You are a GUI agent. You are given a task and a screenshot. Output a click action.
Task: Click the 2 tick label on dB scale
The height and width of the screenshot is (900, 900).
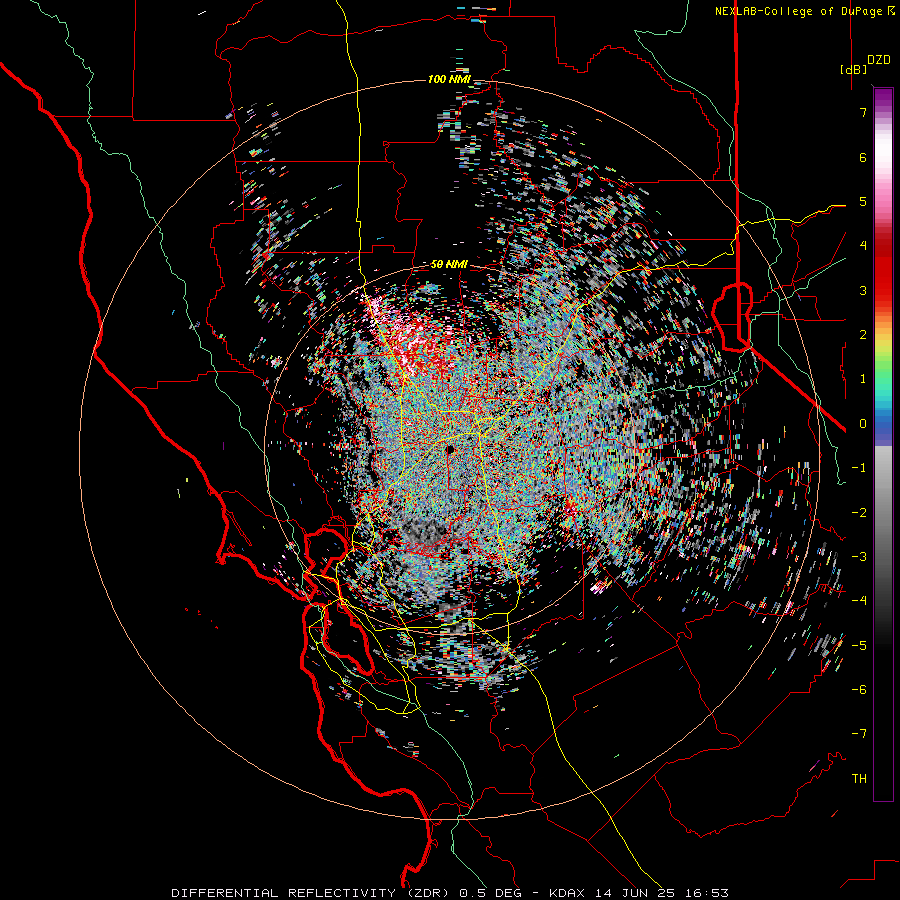[863, 335]
